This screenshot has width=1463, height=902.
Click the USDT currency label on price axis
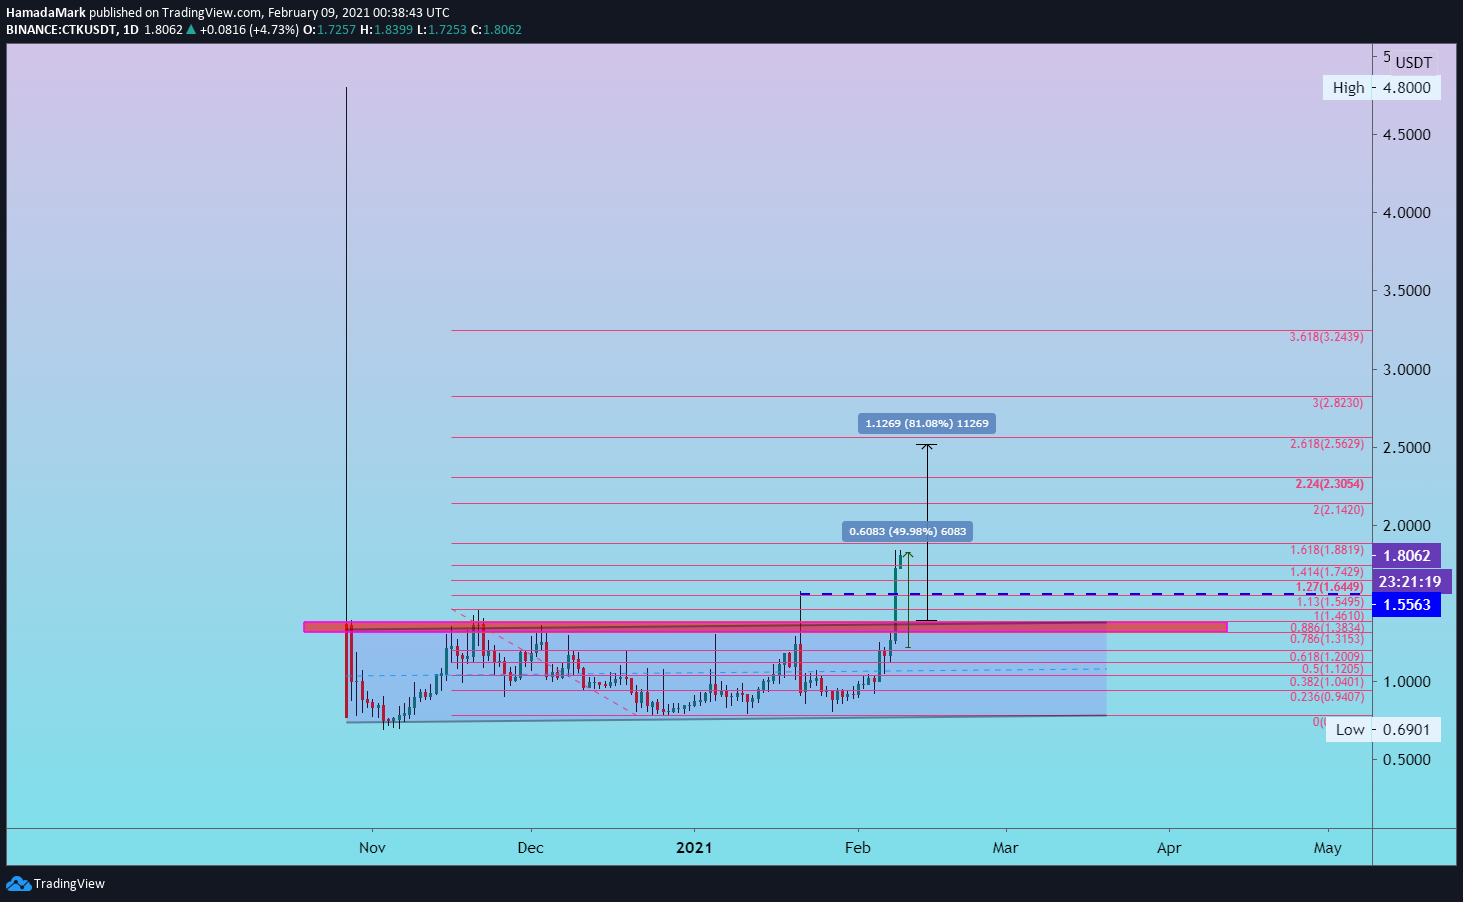pyautogui.click(x=1414, y=62)
